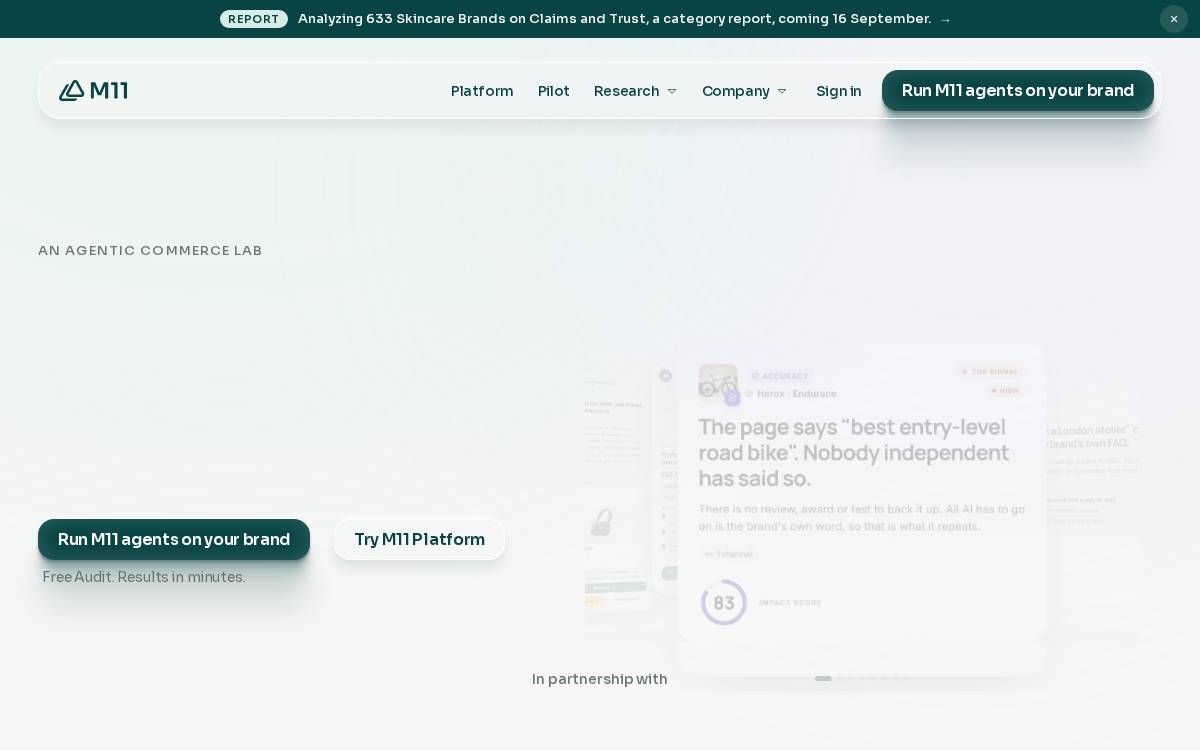Click Sign in
This screenshot has width=1200, height=750.
pos(838,91)
